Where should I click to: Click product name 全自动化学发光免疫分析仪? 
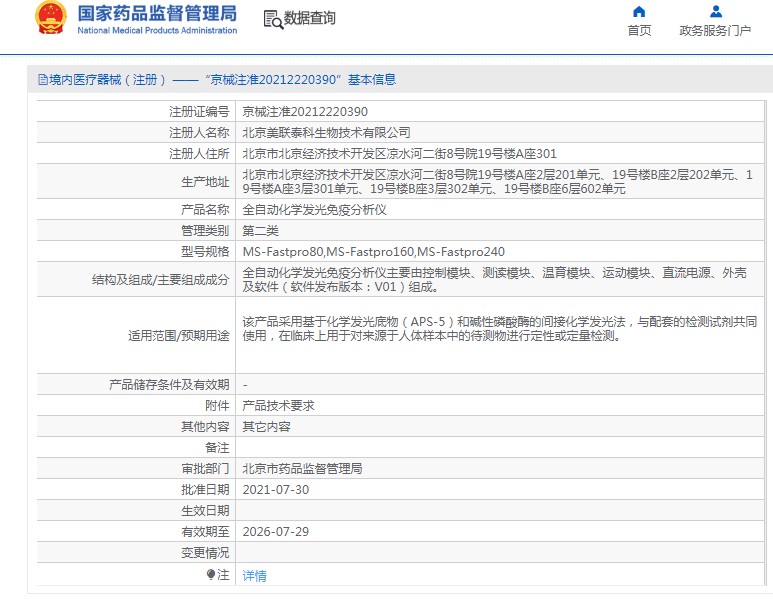point(315,210)
